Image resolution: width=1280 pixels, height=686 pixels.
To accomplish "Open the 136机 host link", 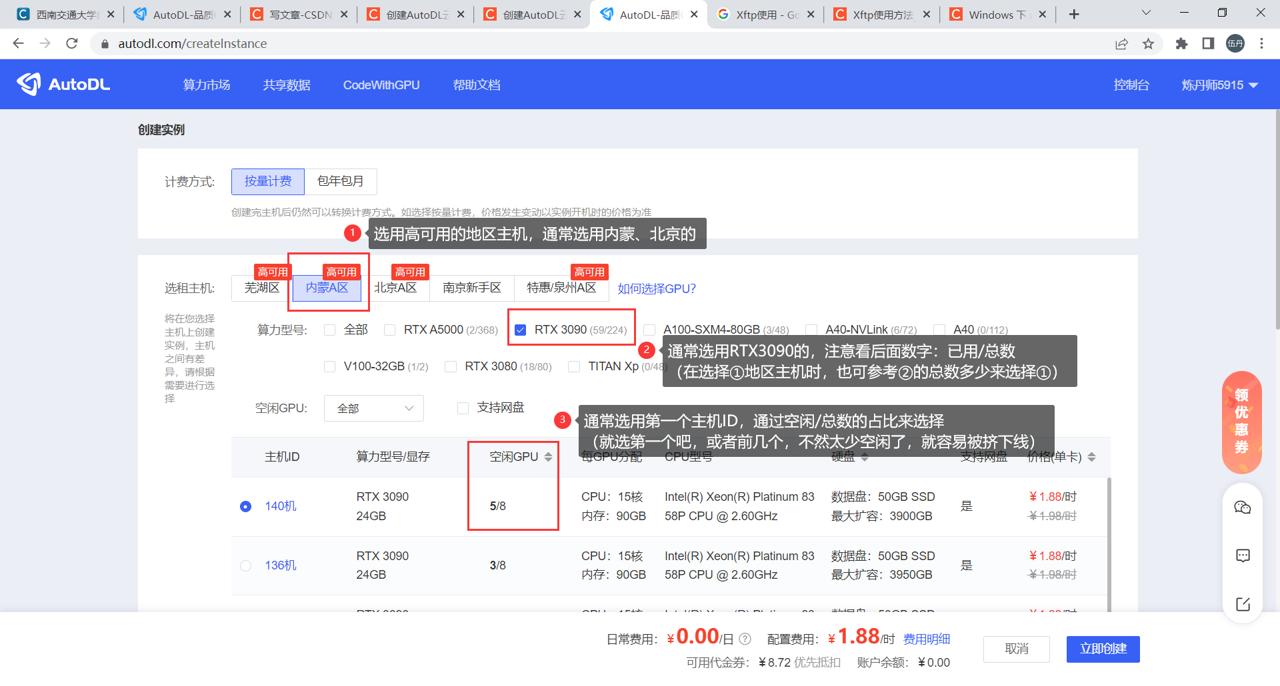I will click(280, 566).
